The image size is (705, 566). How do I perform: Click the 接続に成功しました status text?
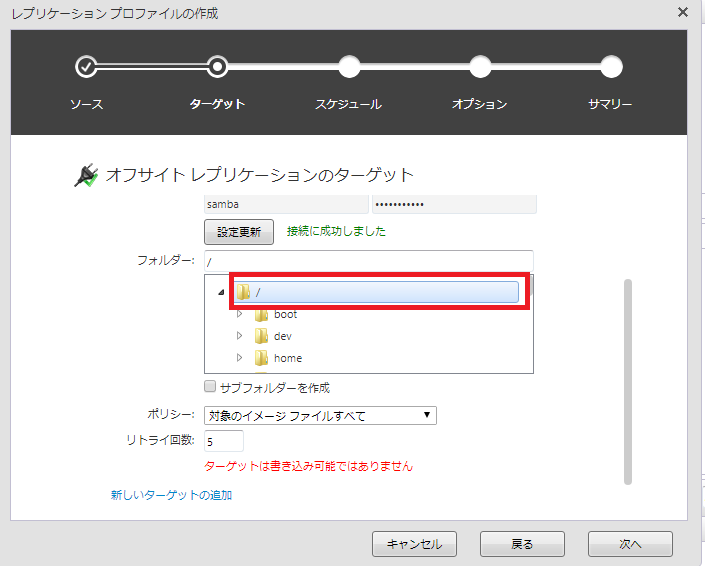[x=336, y=231]
